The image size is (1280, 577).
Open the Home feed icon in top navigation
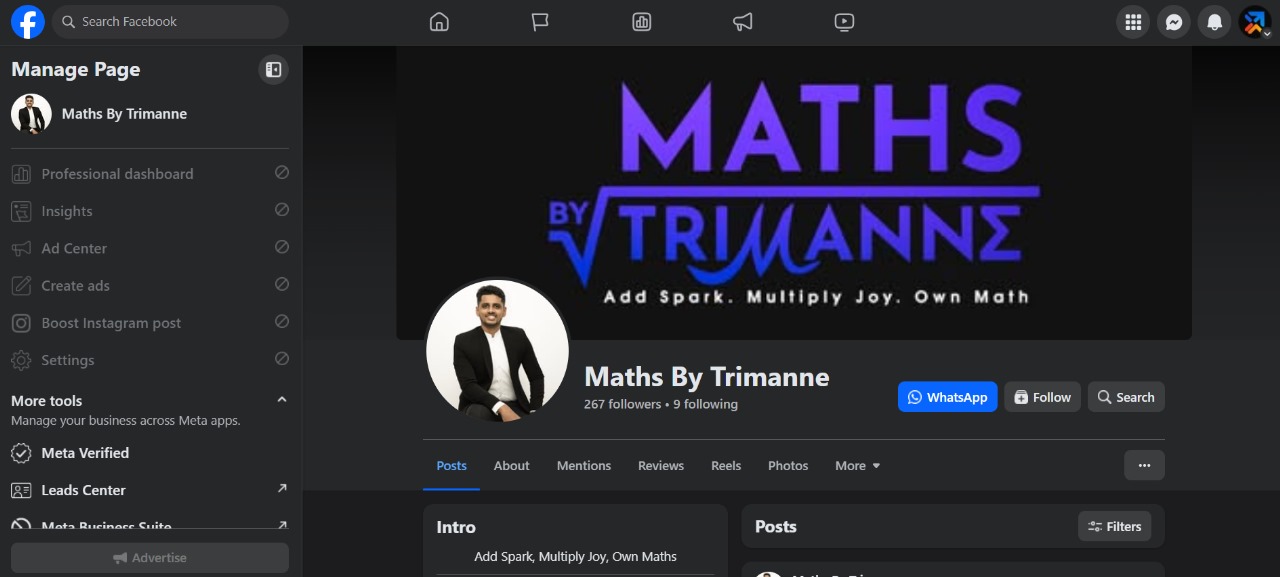pyautogui.click(x=438, y=21)
